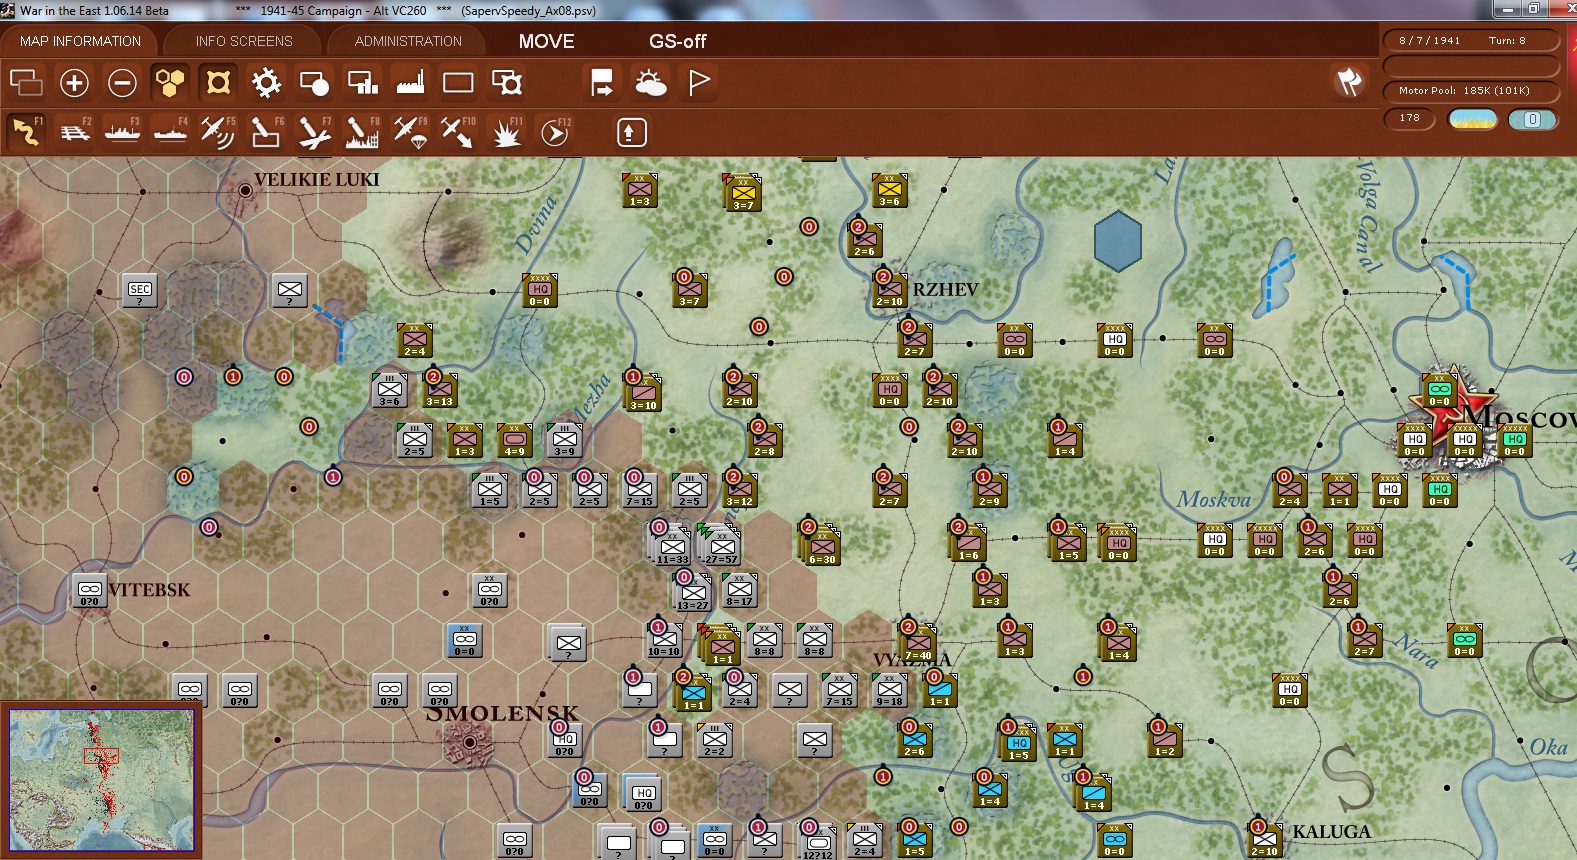This screenshot has width=1577, height=860.
Task: Select the 9=18 unit counter
Action: pyautogui.click(x=889, y=690)
